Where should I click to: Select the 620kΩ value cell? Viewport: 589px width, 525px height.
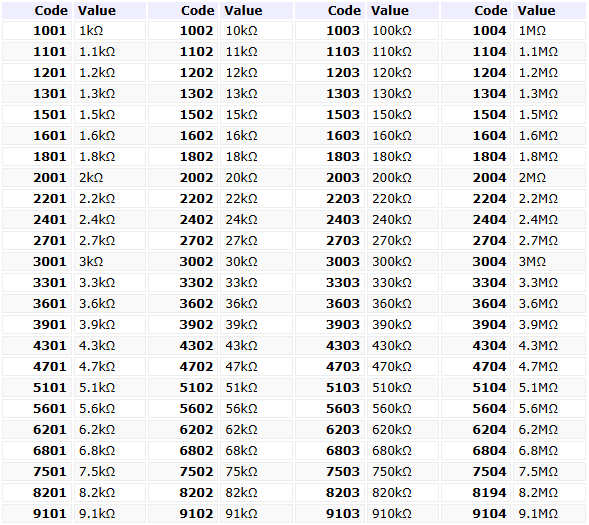tap(403, 430)
